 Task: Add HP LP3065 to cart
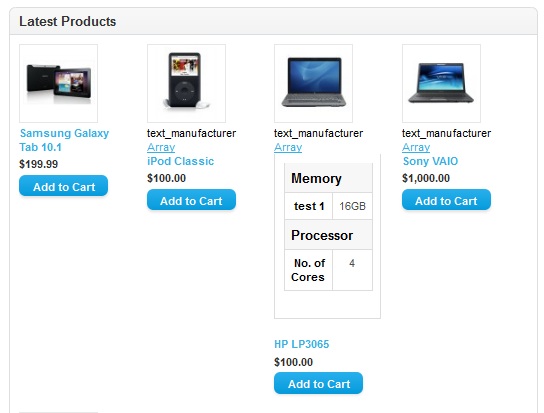tap(318, 384)
